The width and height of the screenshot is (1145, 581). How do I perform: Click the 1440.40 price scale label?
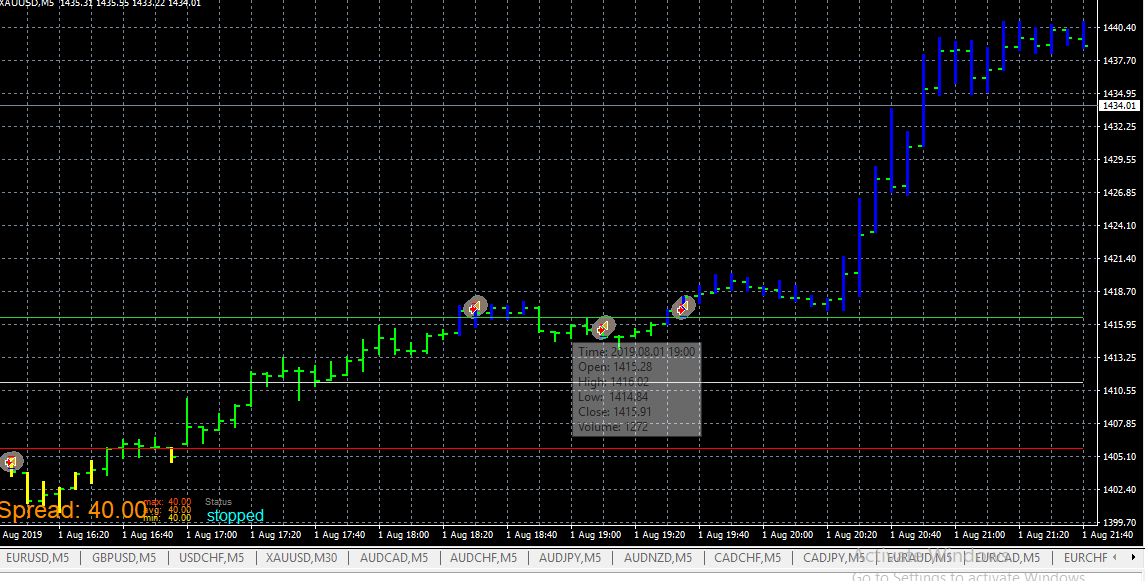[1120, 28]
